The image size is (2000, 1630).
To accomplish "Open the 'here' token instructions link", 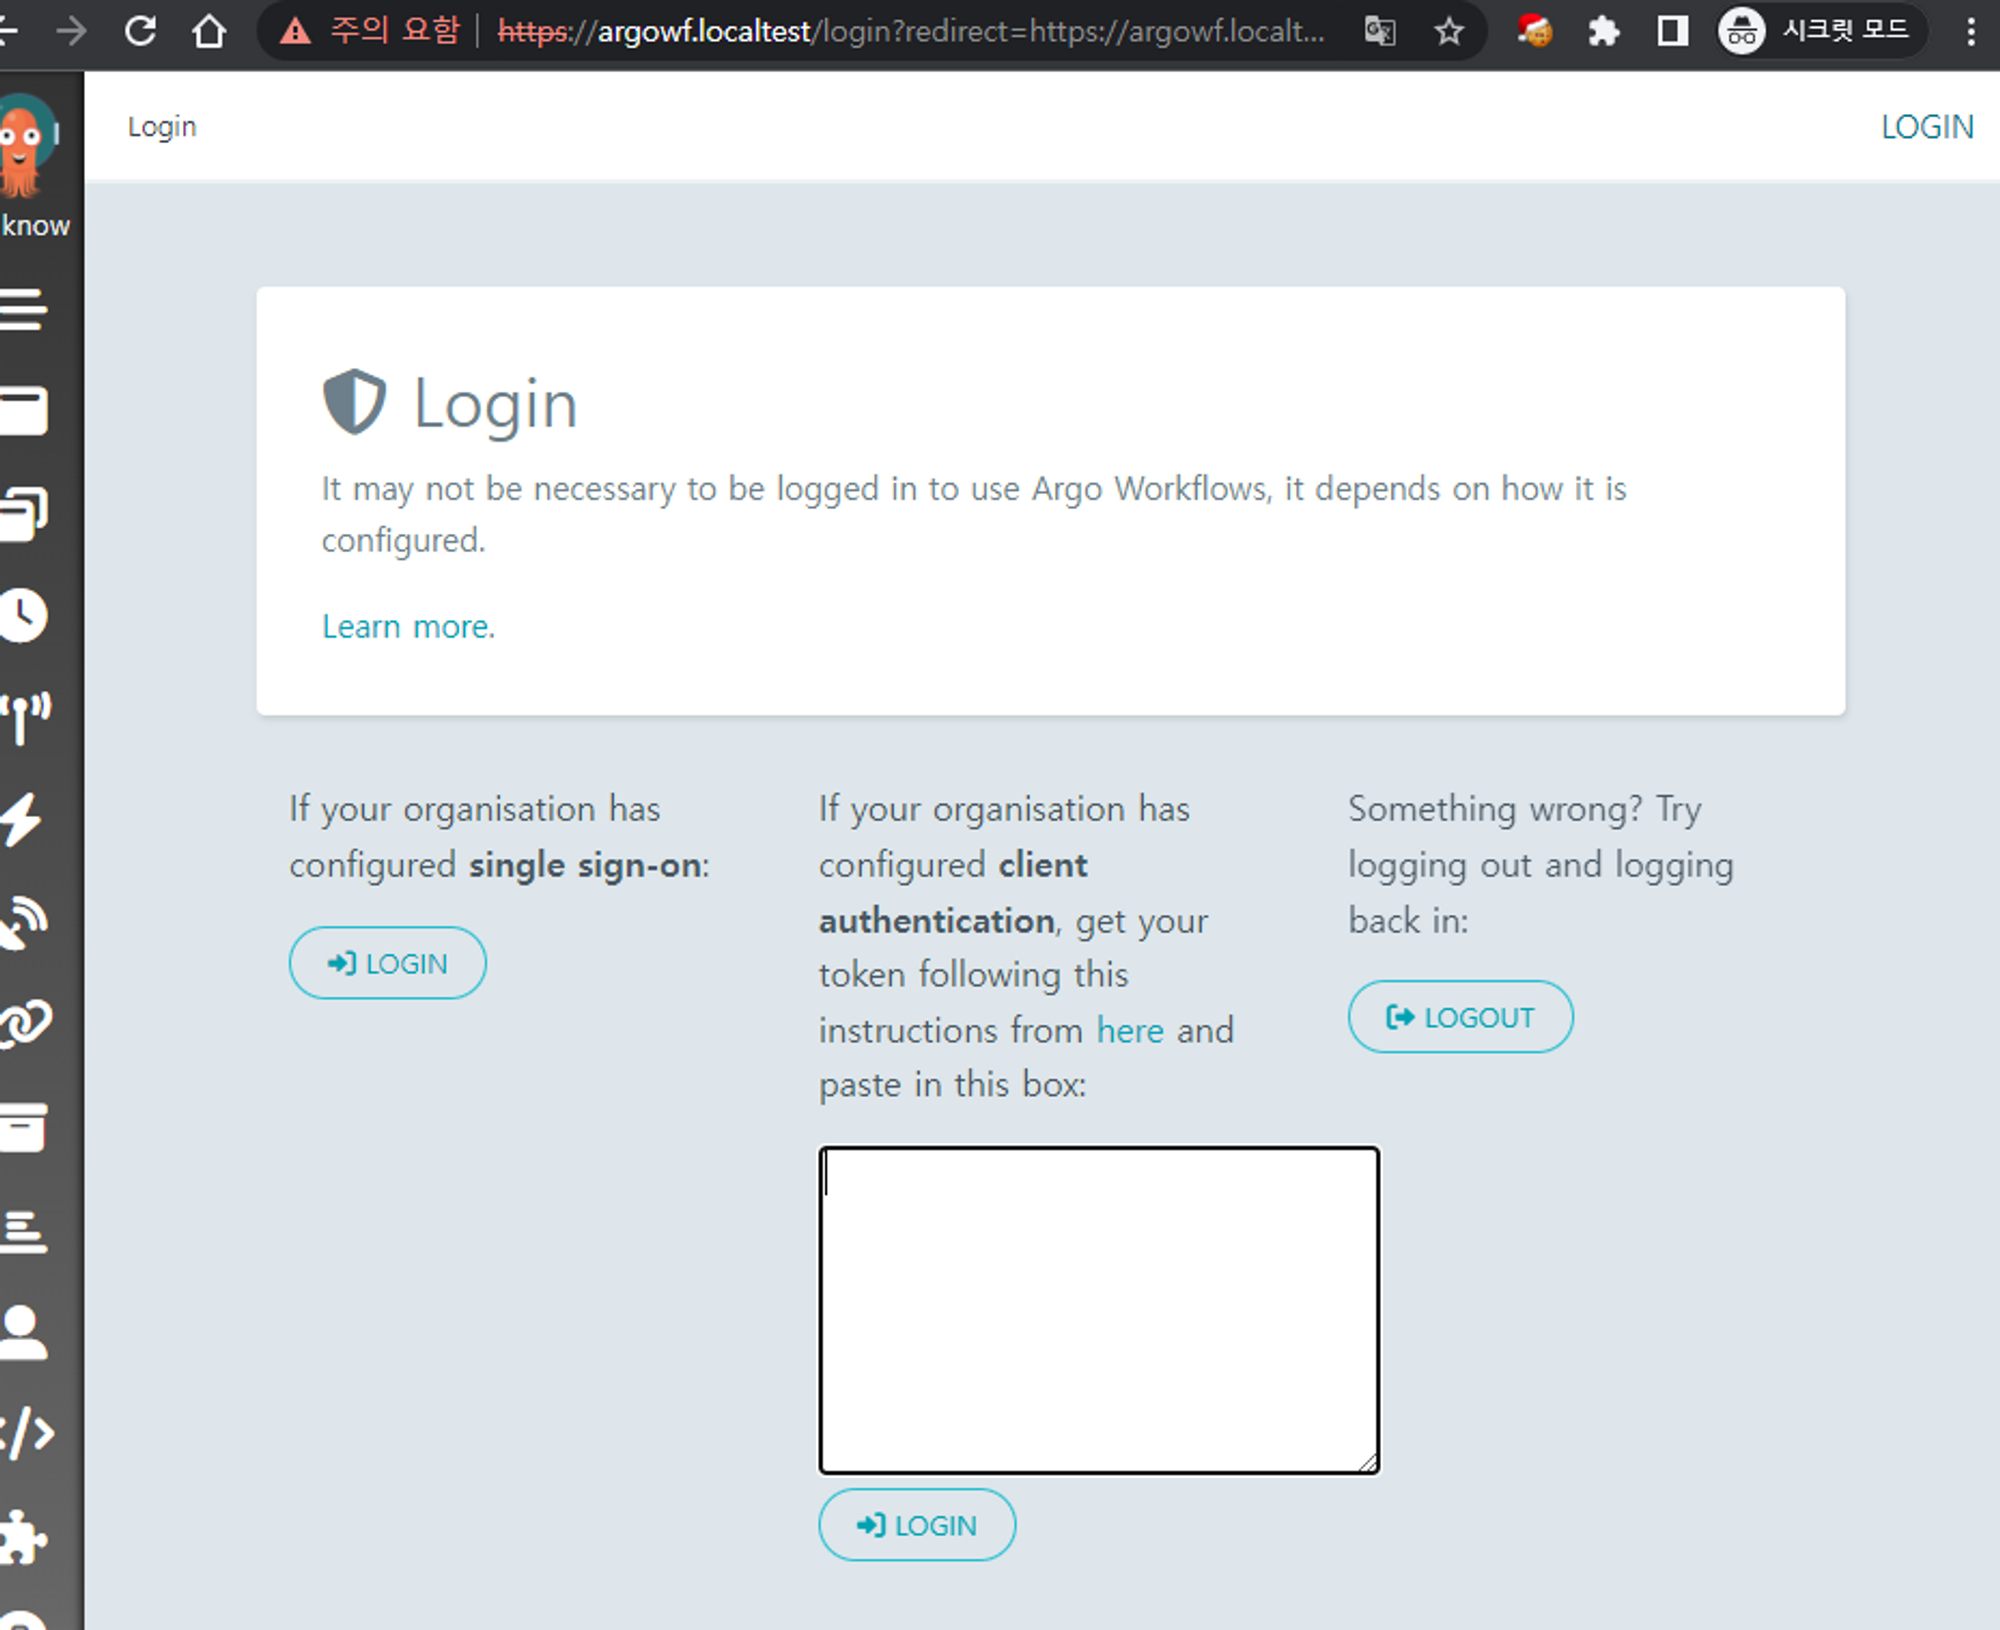I will coord(1130,1030).
